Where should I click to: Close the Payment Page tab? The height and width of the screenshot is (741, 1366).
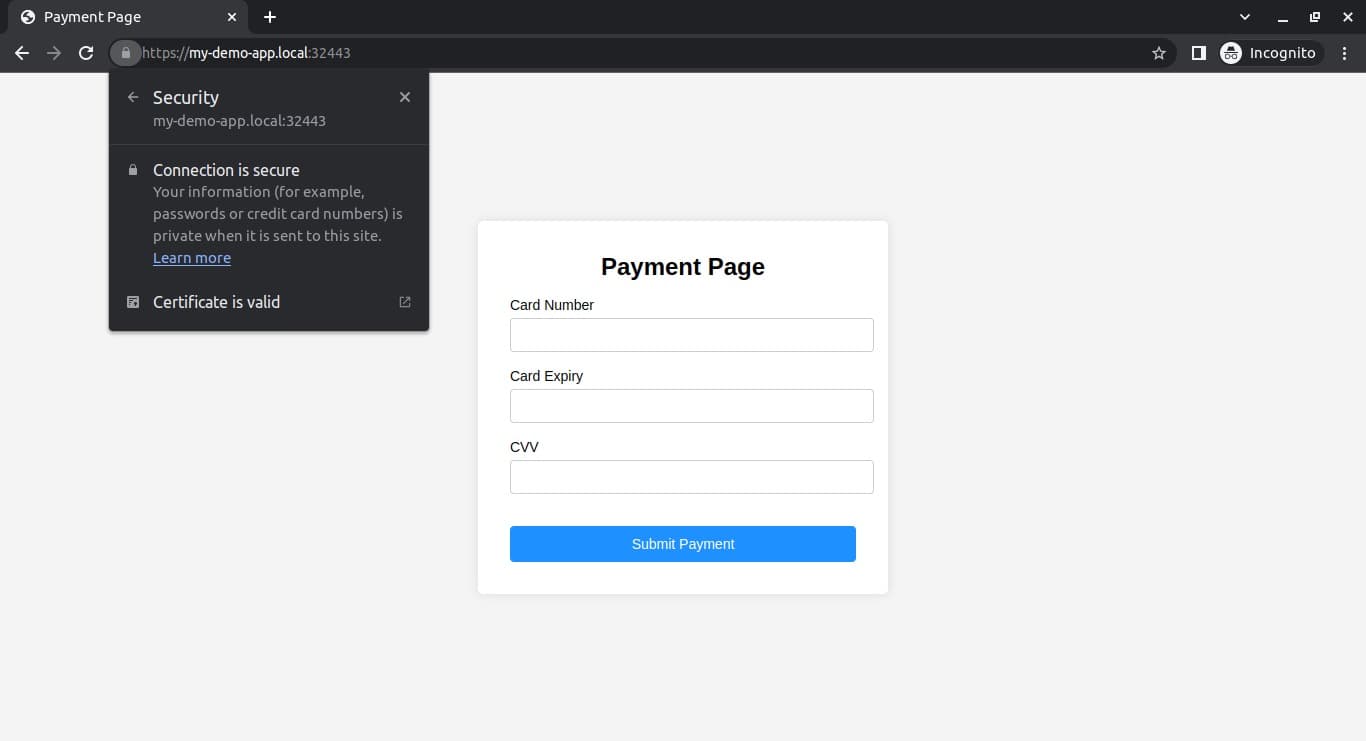pos(232,17)
